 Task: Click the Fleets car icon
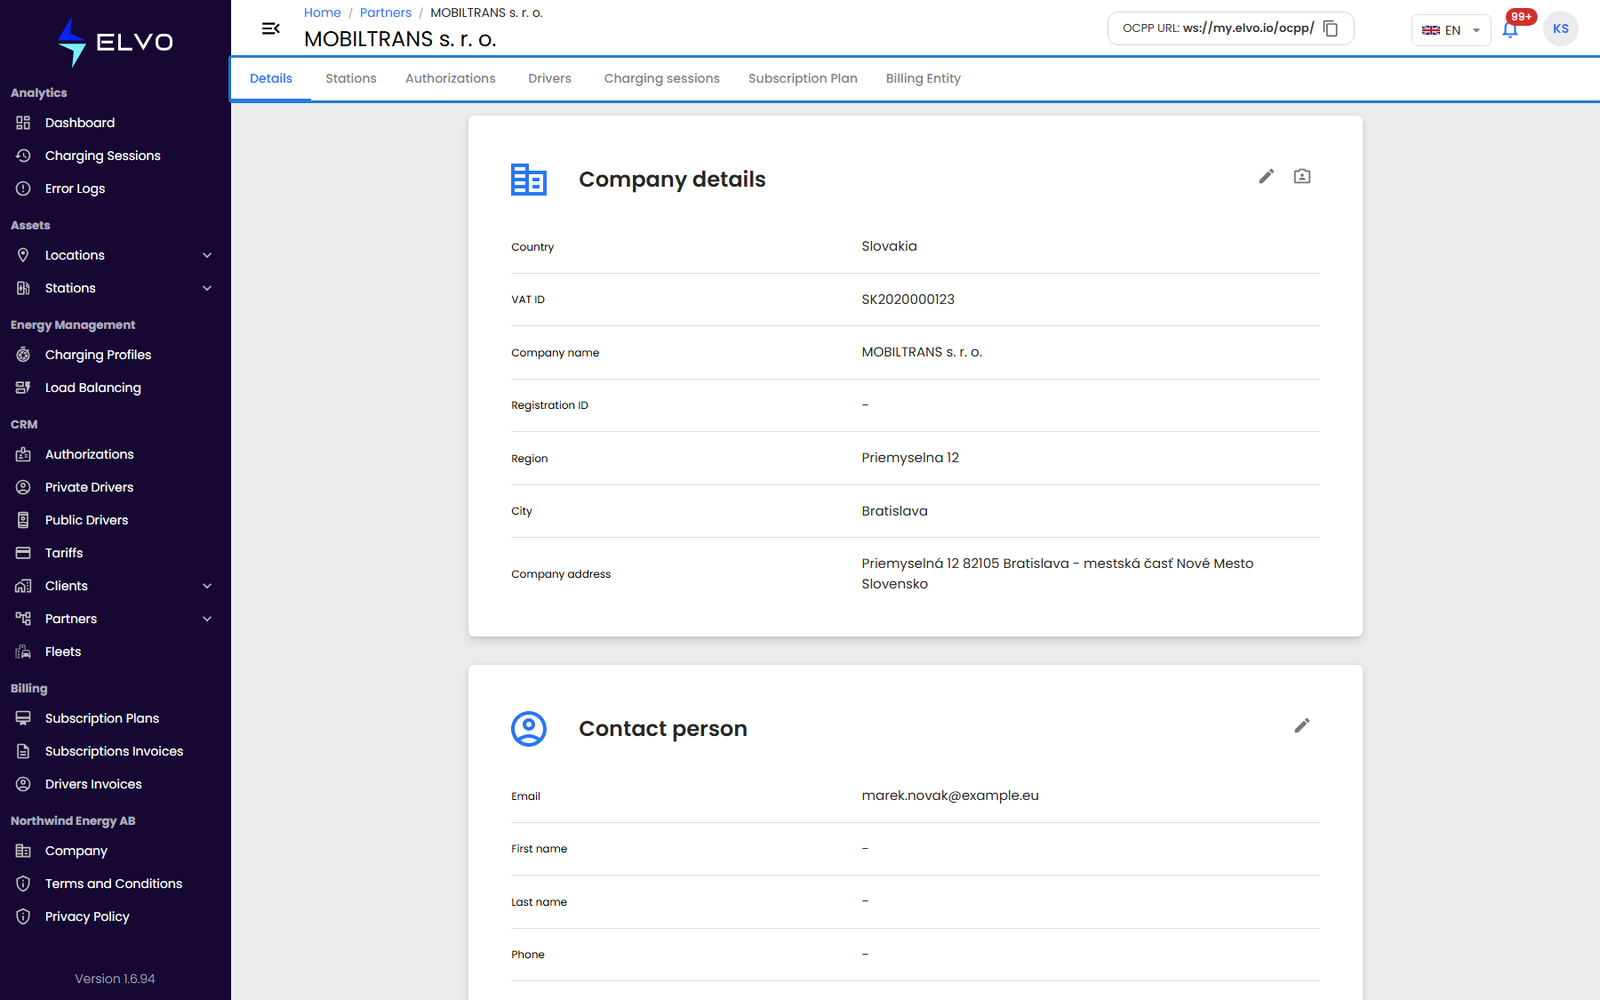(x=23, y=652)
